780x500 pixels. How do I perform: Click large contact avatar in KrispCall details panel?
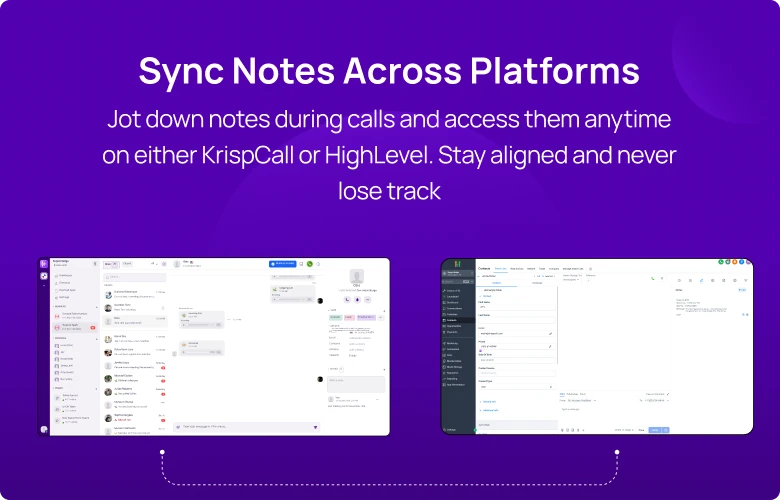click(357, 276)
